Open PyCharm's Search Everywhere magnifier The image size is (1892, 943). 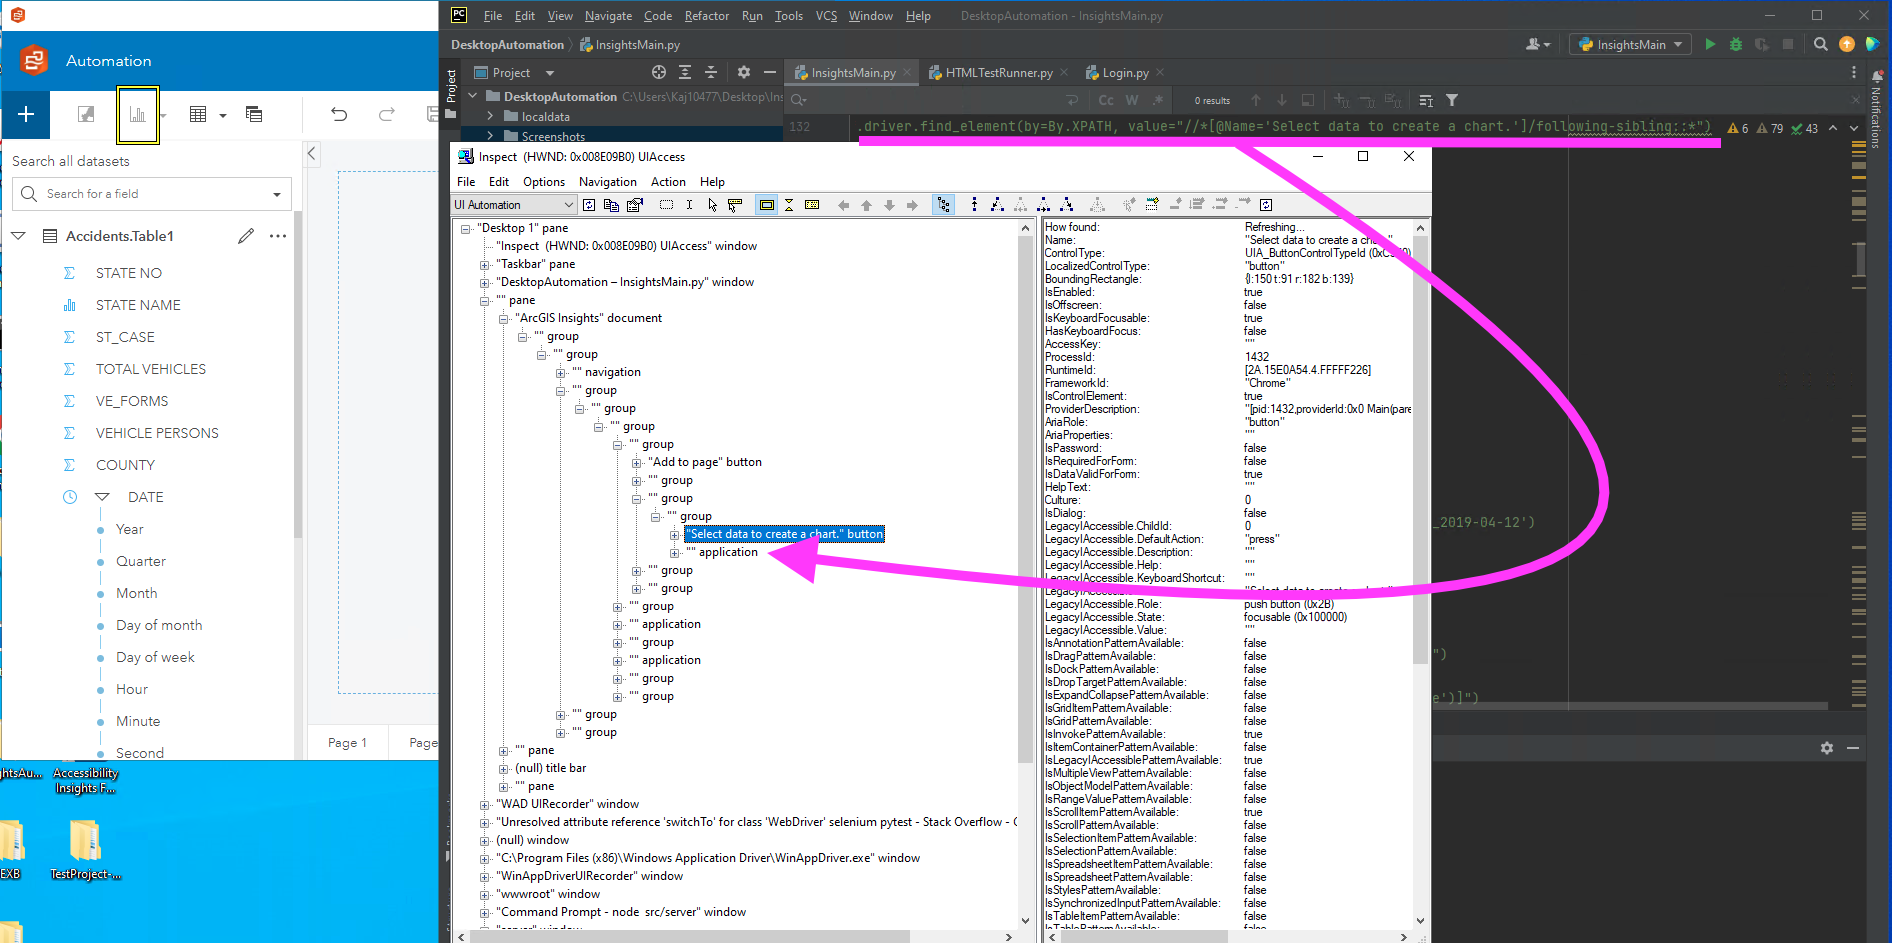(1821, 44)
